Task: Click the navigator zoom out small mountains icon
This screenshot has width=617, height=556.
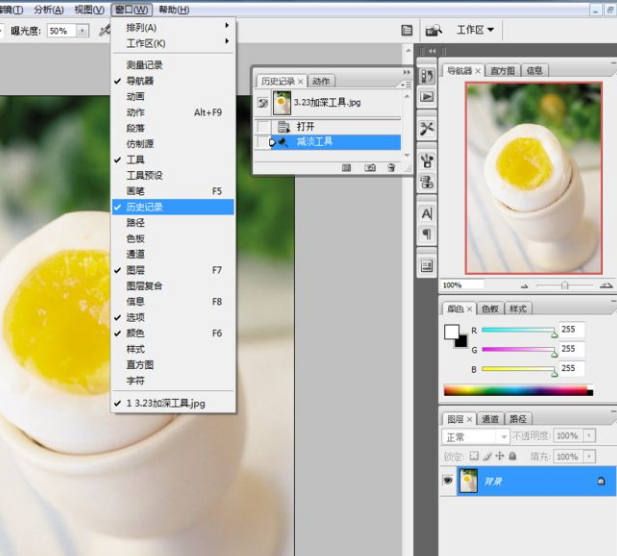Action: pyautogui.click(x=524, y=286)
